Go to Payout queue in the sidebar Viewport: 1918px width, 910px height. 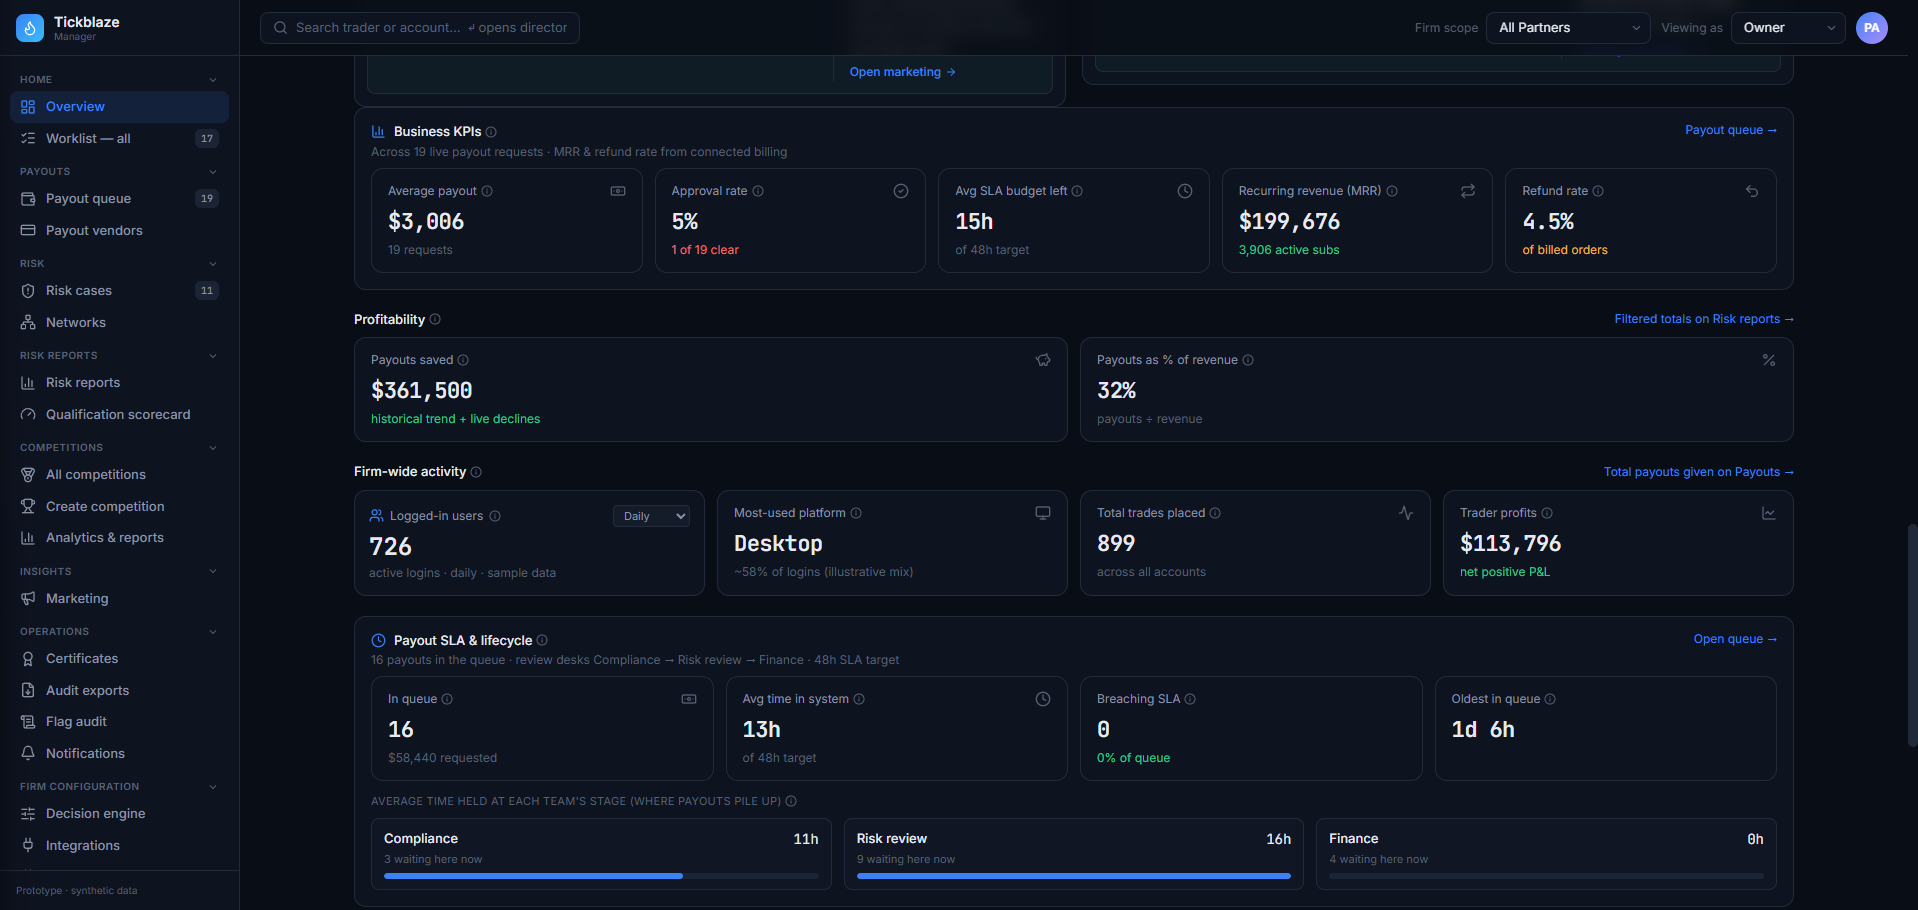pos(119,199)
